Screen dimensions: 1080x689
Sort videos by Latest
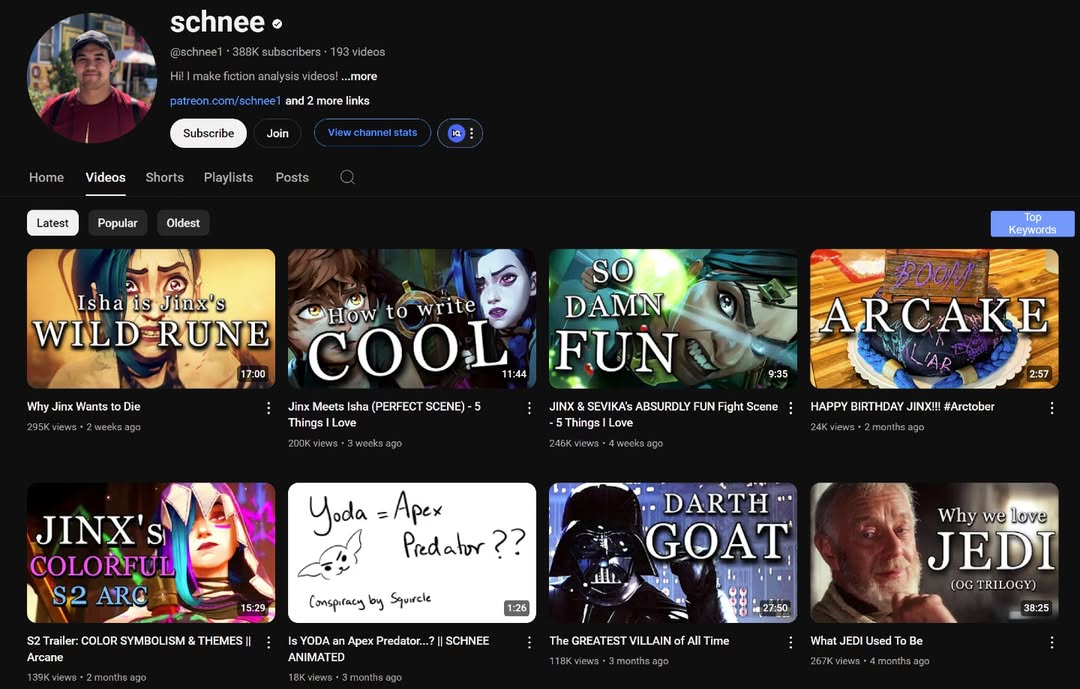52,223
